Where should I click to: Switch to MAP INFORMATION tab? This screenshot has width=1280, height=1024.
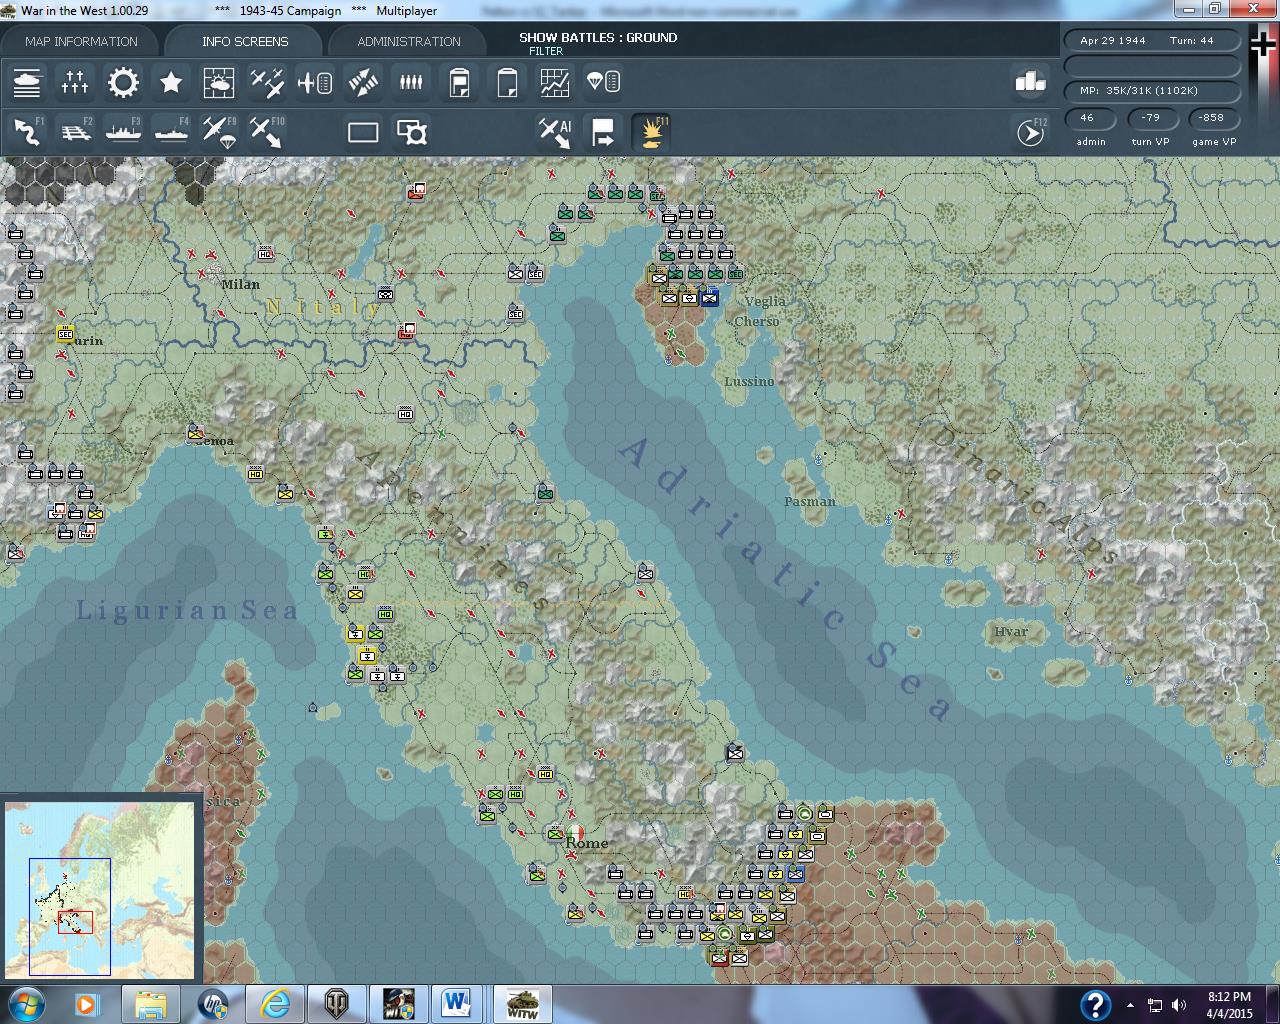click(x=81, y=41)
